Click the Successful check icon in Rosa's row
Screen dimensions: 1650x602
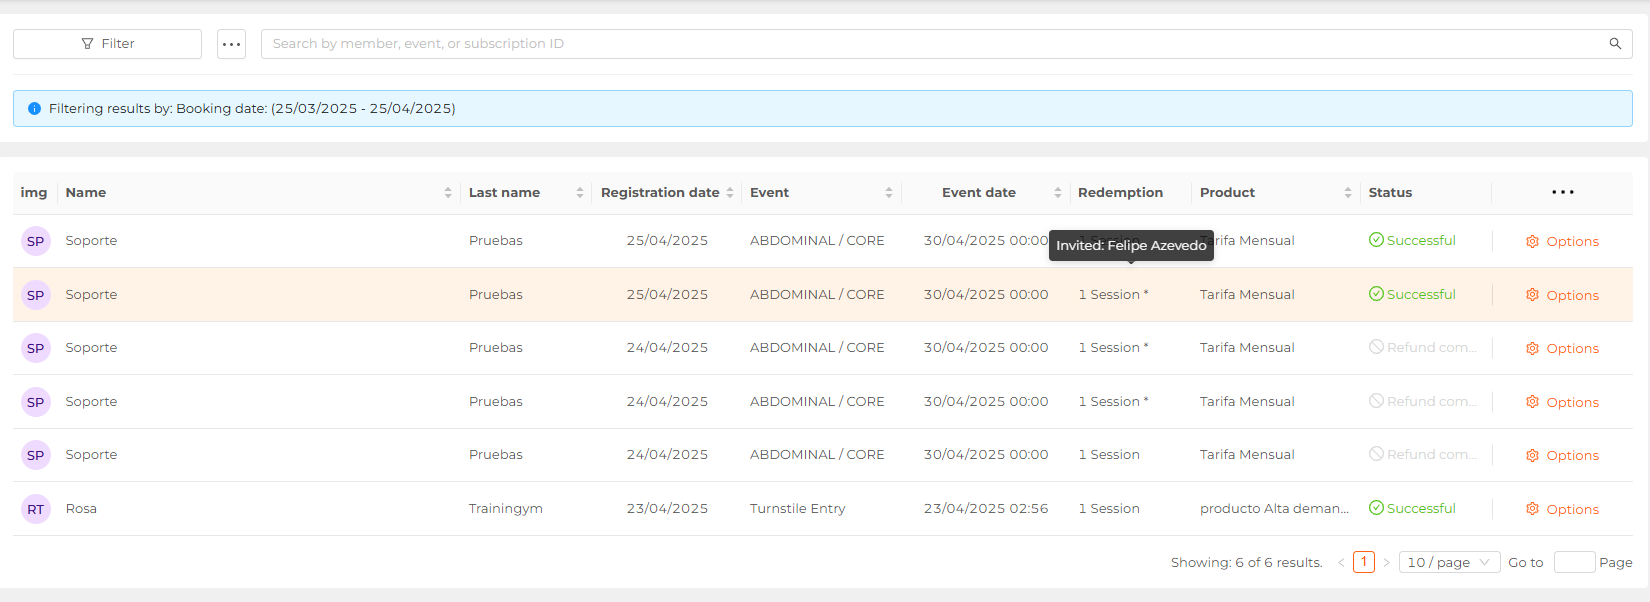coord(1376,508)
